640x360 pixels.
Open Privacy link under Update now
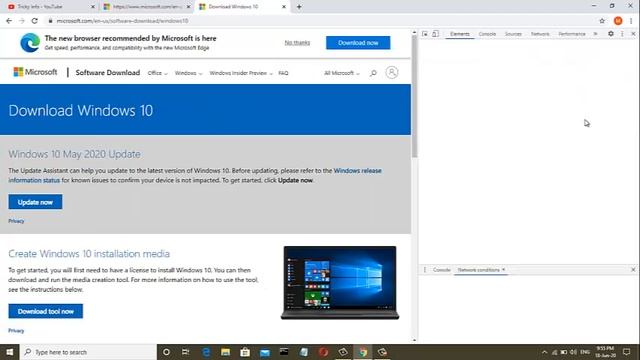coord(16,221)
